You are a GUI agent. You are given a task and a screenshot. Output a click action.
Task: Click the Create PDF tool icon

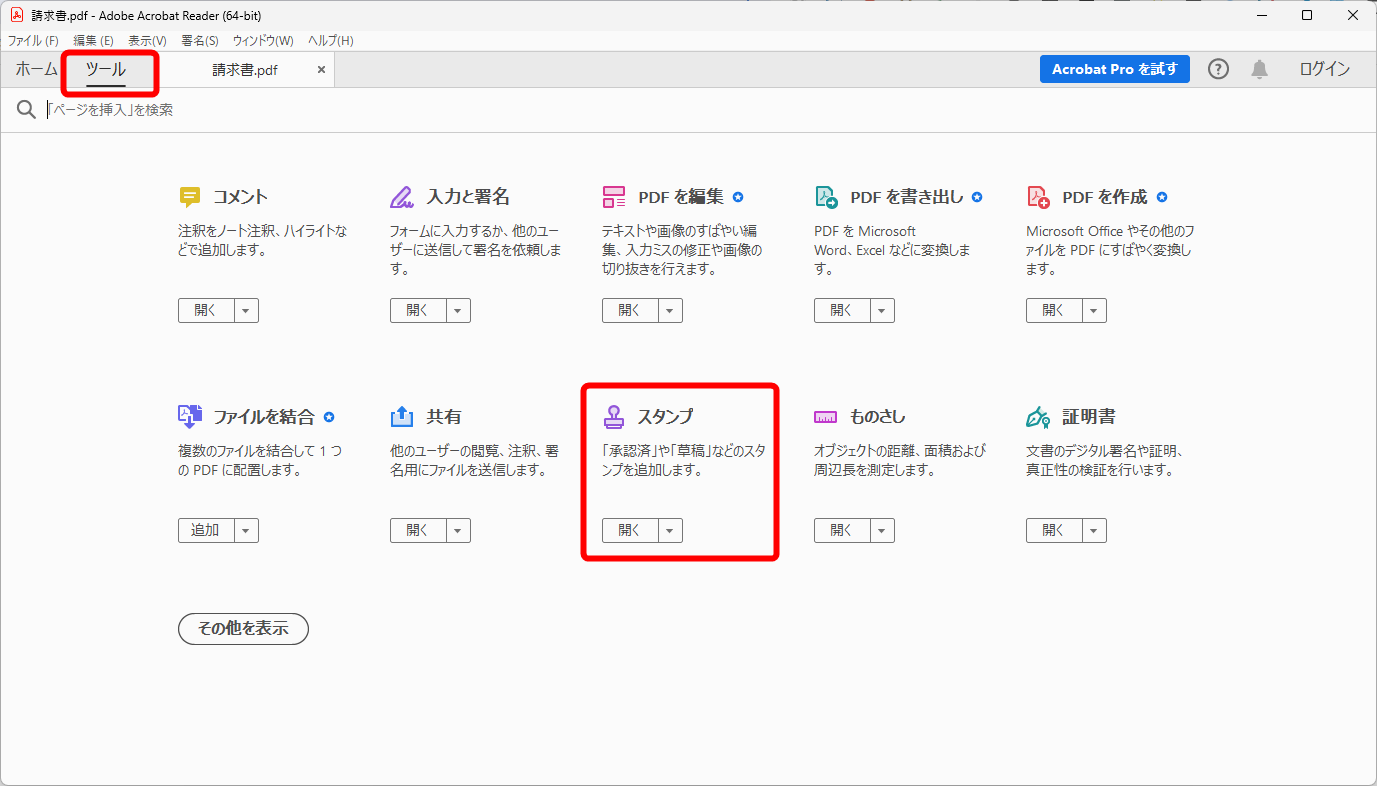1038,197
